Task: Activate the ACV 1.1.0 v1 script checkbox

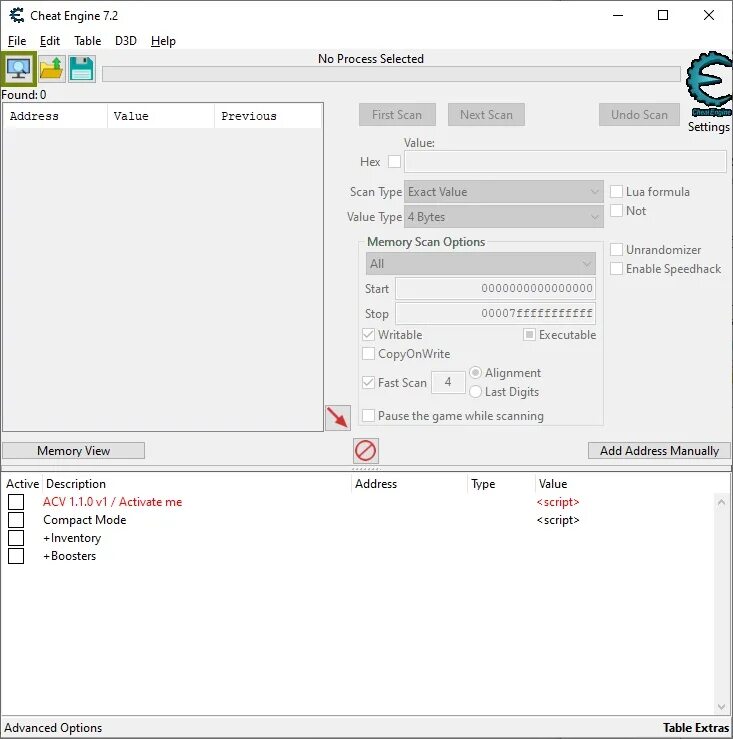Action: coord(16,502)
